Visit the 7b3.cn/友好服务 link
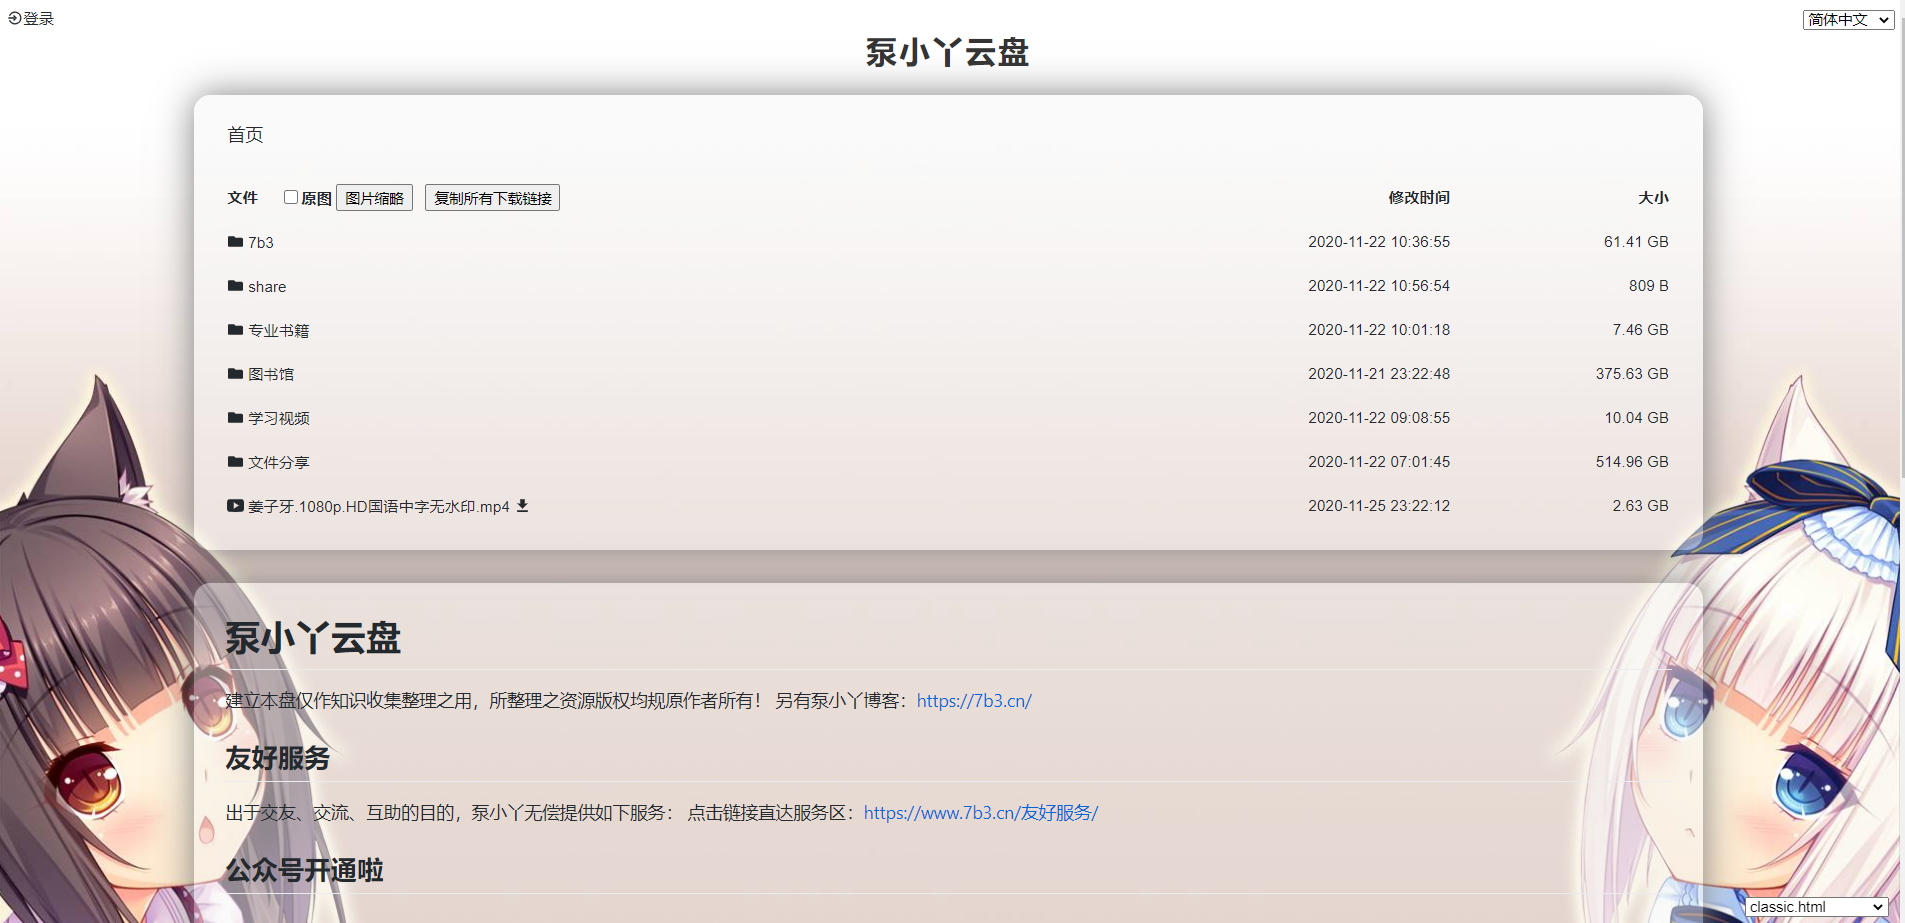Screen dimensions: 1905x923 (980, 813)
